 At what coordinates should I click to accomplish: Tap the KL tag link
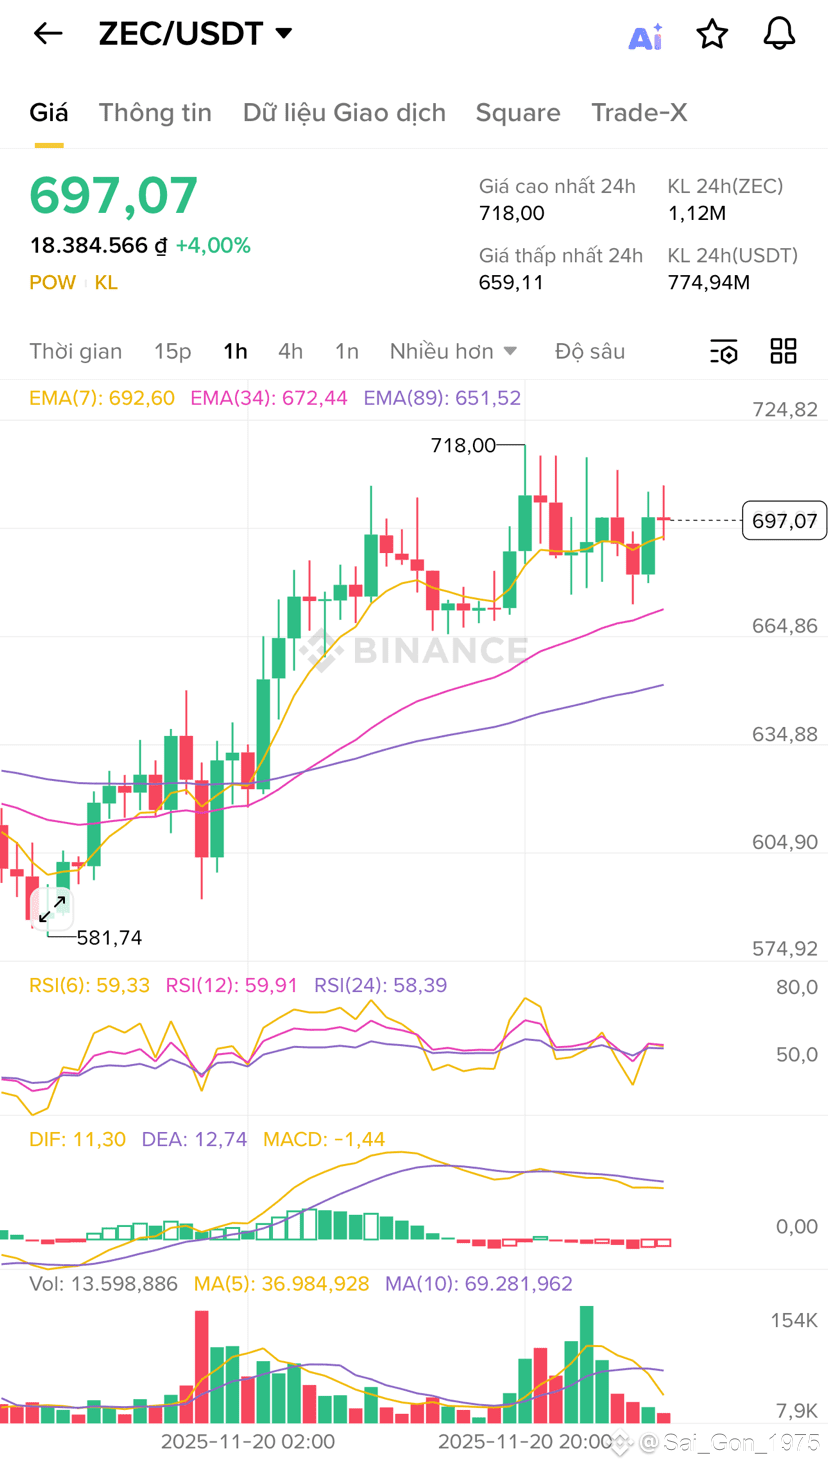pyautogui.click(x=106, y=282)
